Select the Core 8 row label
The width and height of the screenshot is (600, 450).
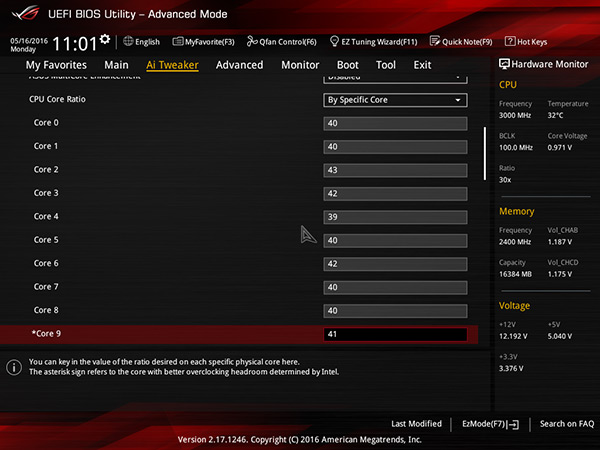tap(46, 310)
